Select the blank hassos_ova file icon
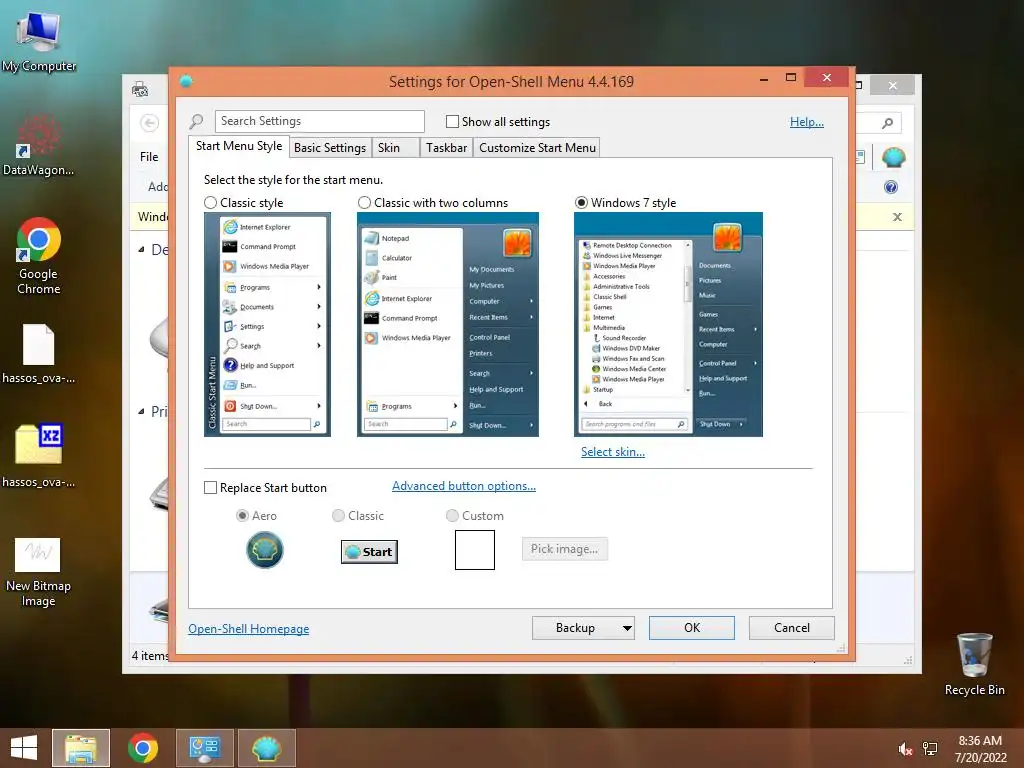 [x=39, y=353]
